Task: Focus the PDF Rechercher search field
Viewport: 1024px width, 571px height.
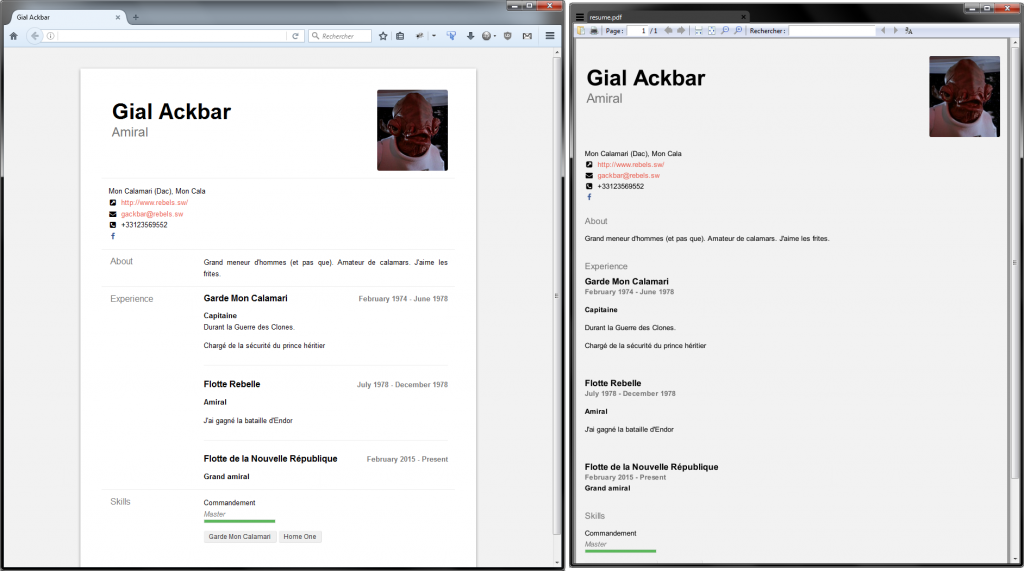Action: coord(832,31)
